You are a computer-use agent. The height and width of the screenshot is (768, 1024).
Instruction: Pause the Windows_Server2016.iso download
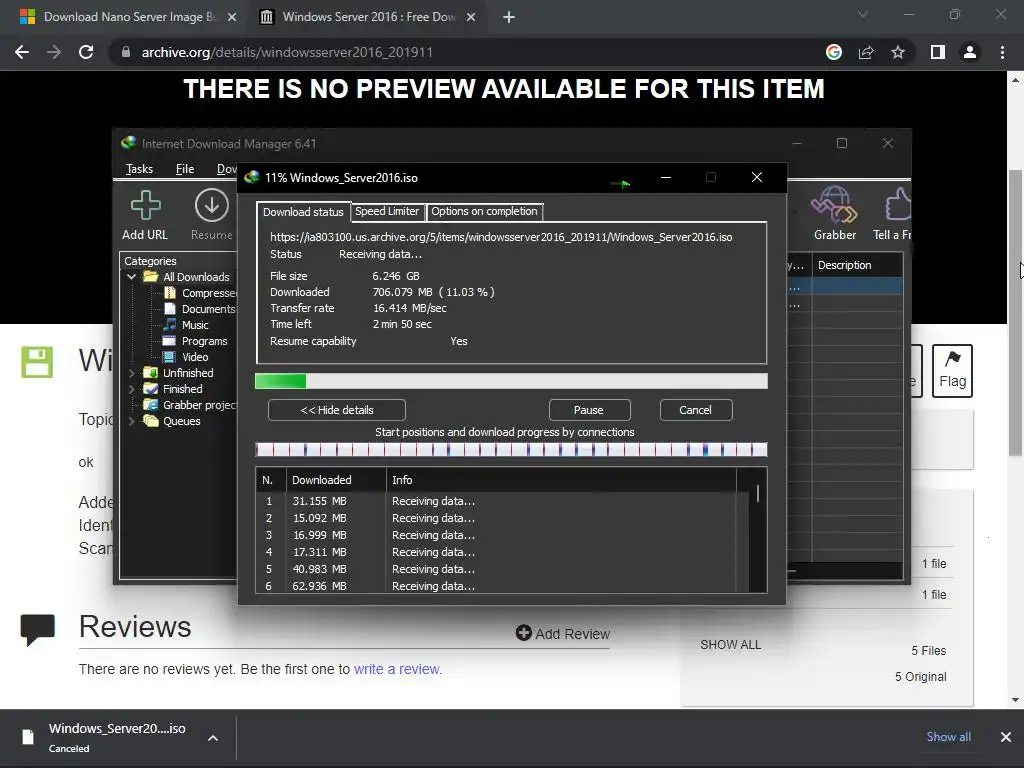tap(589, 410)
